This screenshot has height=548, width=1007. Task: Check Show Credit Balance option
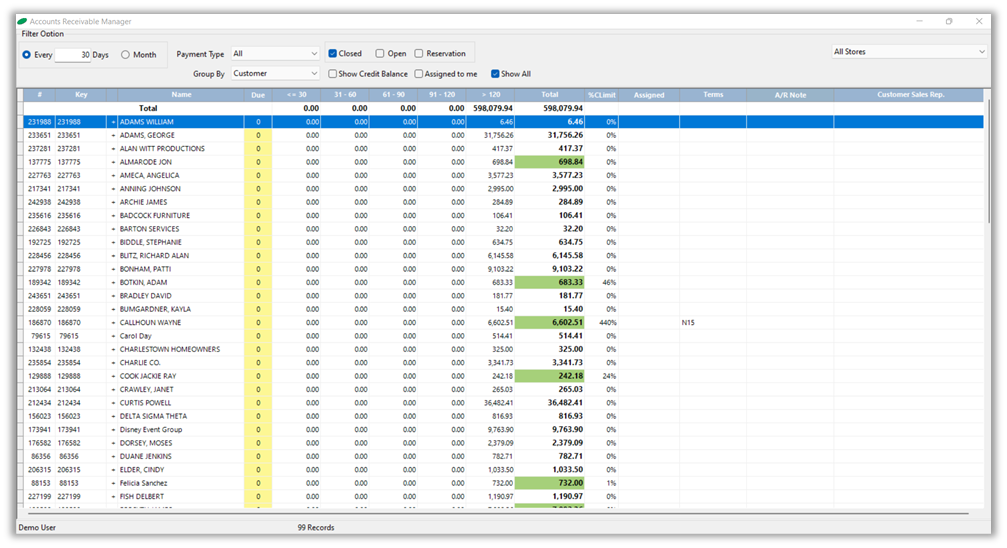(x=334, y=74)
